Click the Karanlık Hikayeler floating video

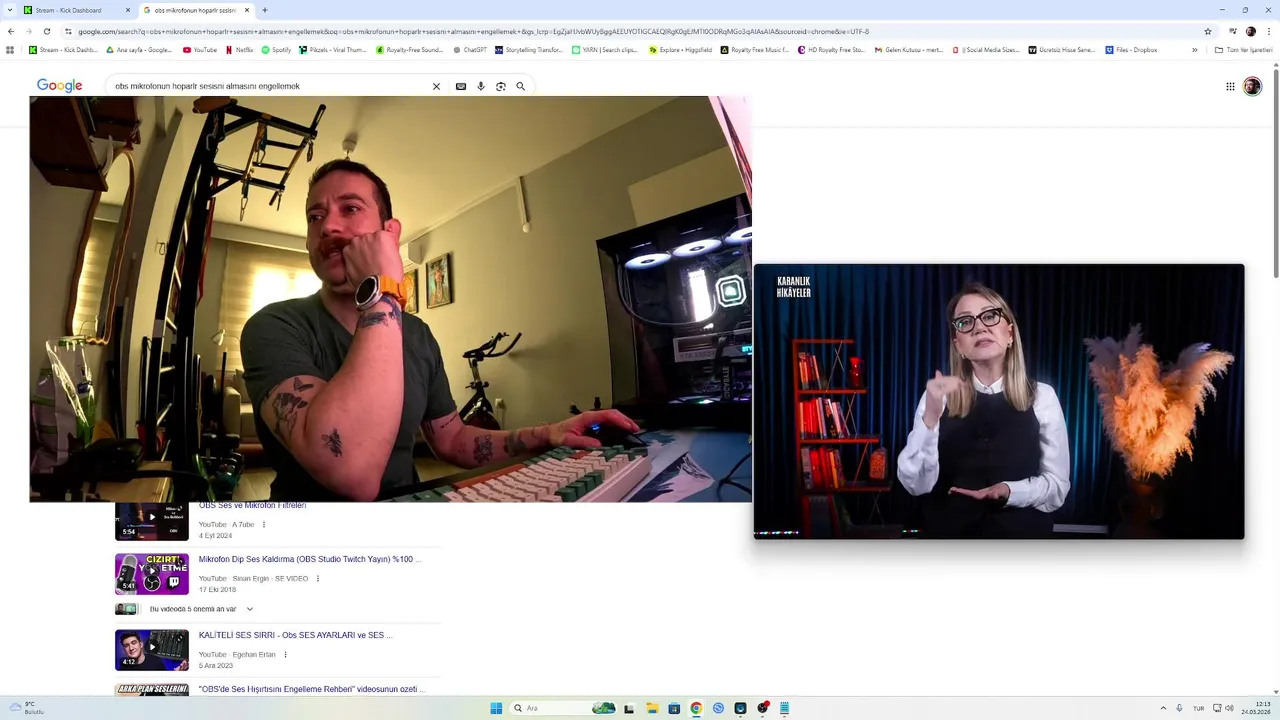999,402
